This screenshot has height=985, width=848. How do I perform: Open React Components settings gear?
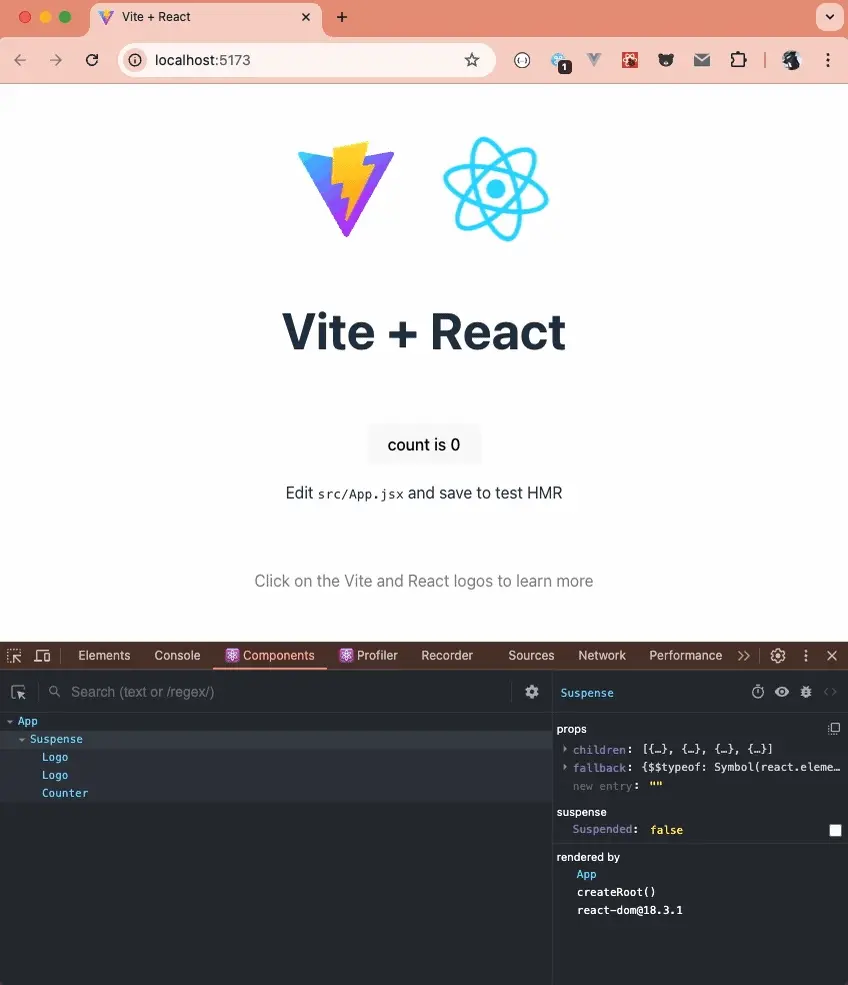pos(532,692)
